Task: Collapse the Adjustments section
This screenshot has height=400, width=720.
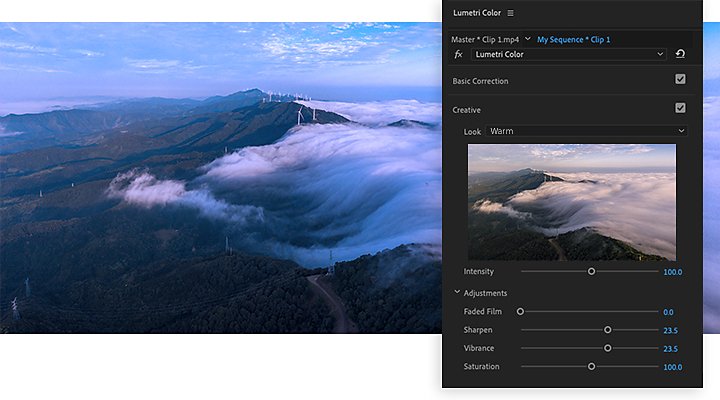Action: [457, 292]
